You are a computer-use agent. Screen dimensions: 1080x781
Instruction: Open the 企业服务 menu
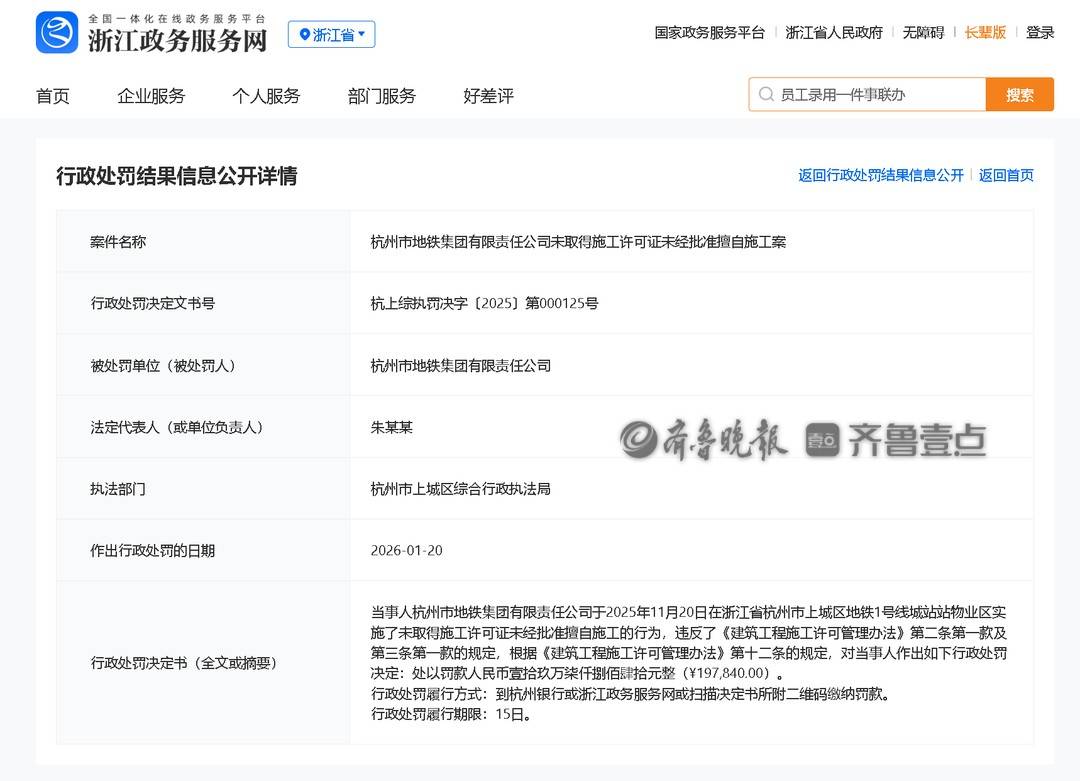point(151,96)
